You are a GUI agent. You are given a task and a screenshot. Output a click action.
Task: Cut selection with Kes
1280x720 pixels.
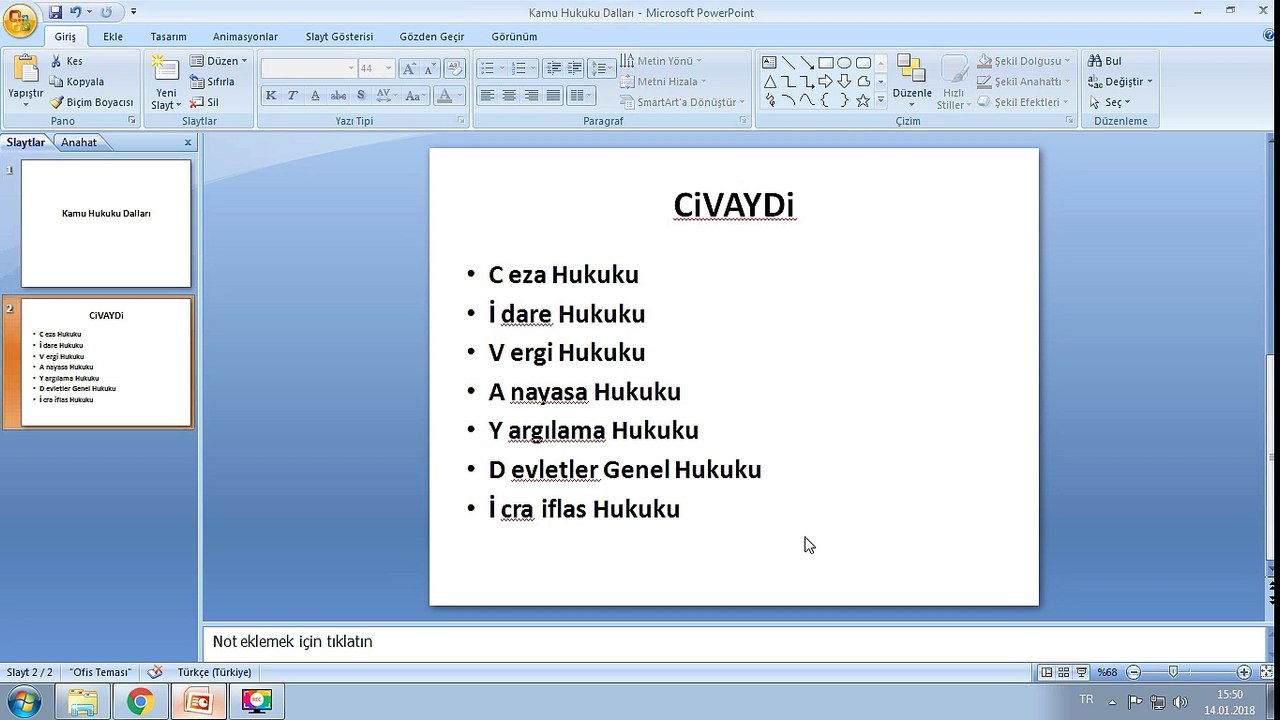[x=67, y=61]
